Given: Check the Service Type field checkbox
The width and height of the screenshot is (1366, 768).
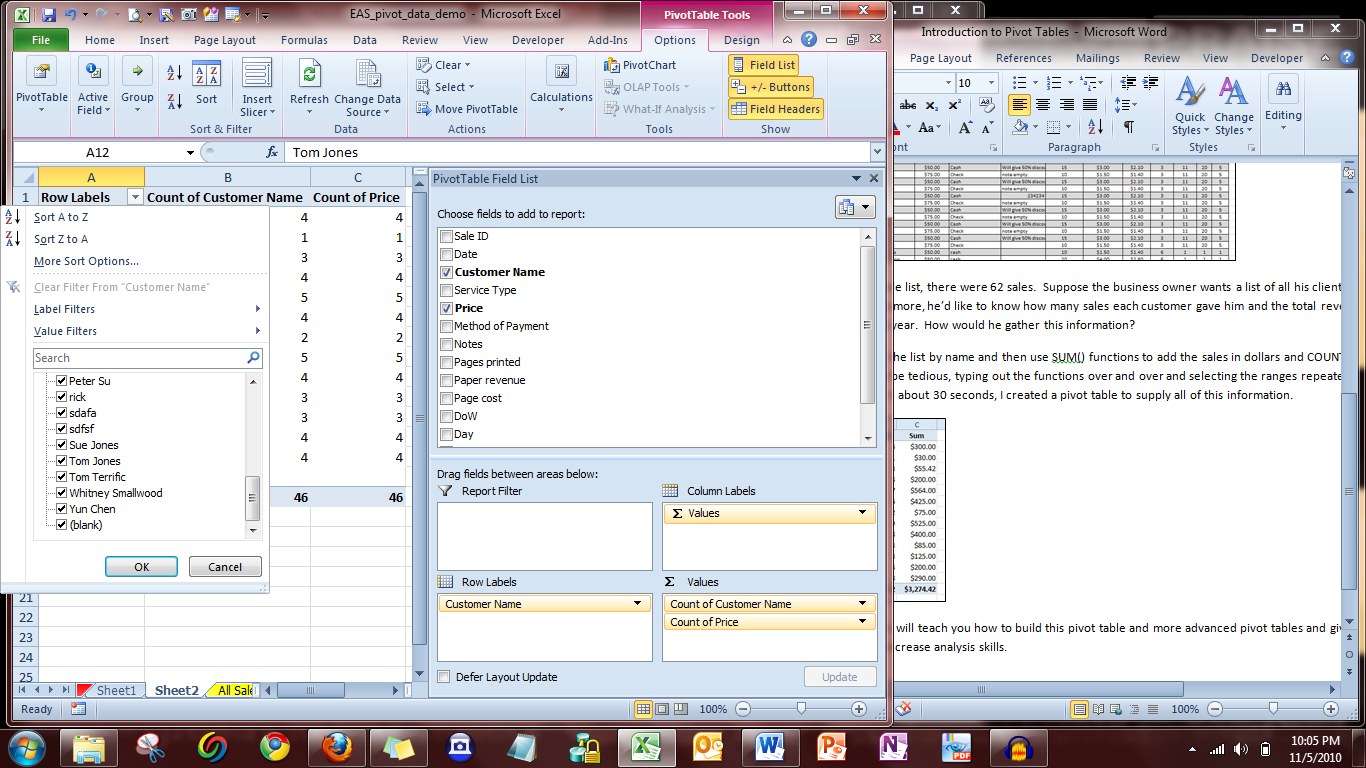Looking at the screenshot, I should click(x=446, y=290).
